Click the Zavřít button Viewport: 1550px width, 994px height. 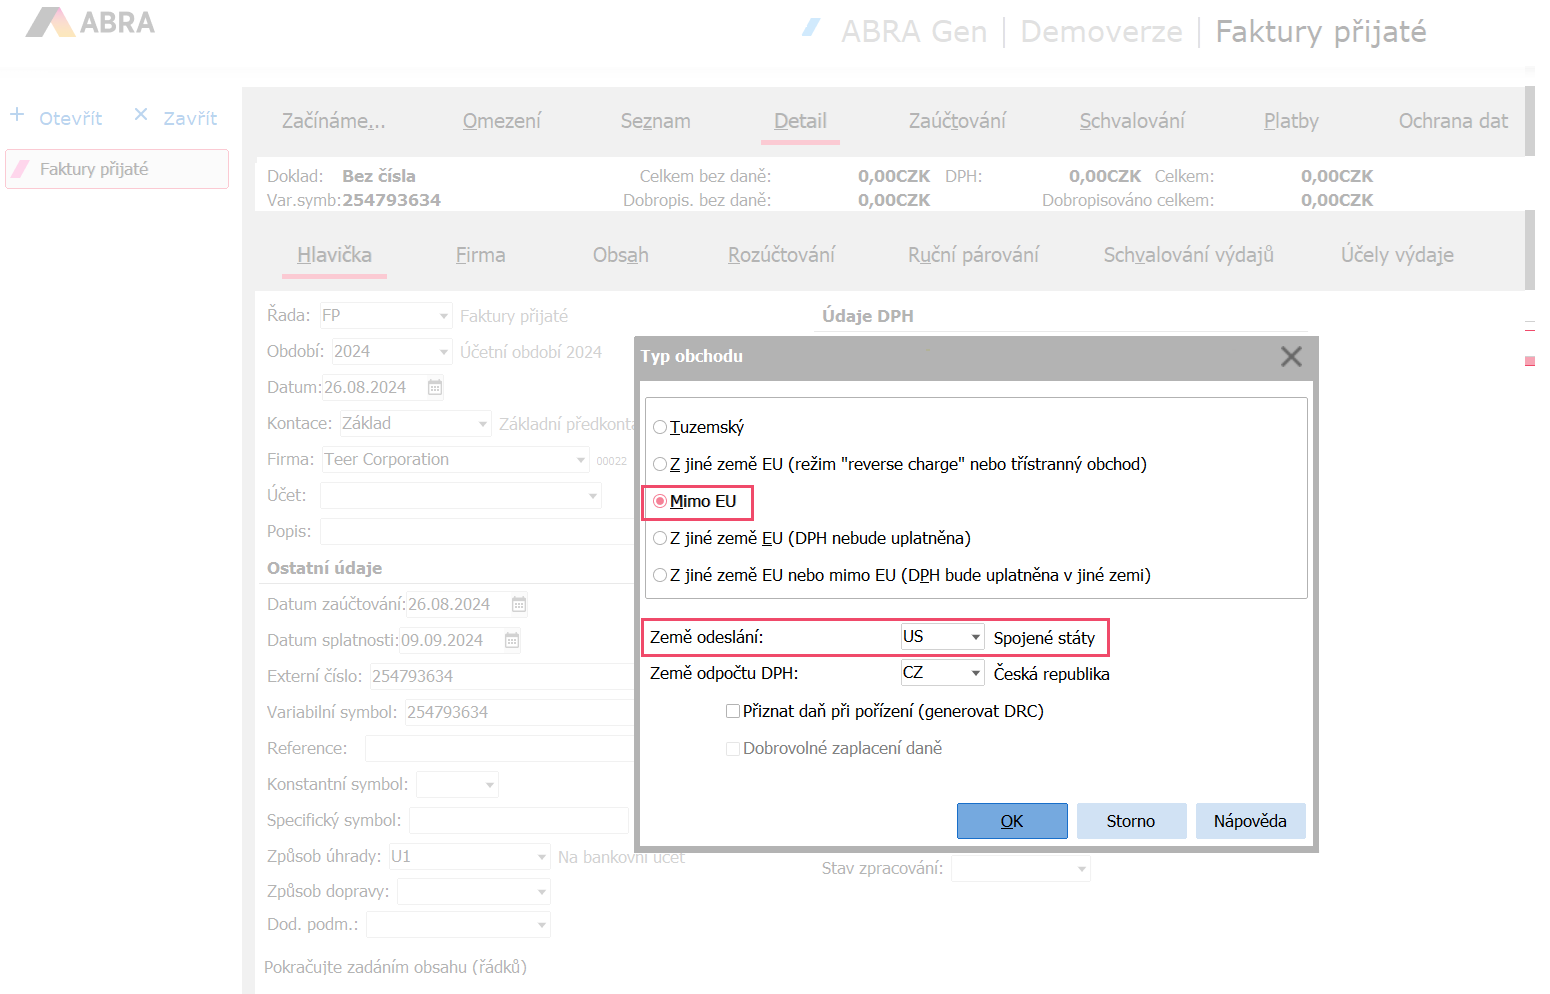point(190,118)
